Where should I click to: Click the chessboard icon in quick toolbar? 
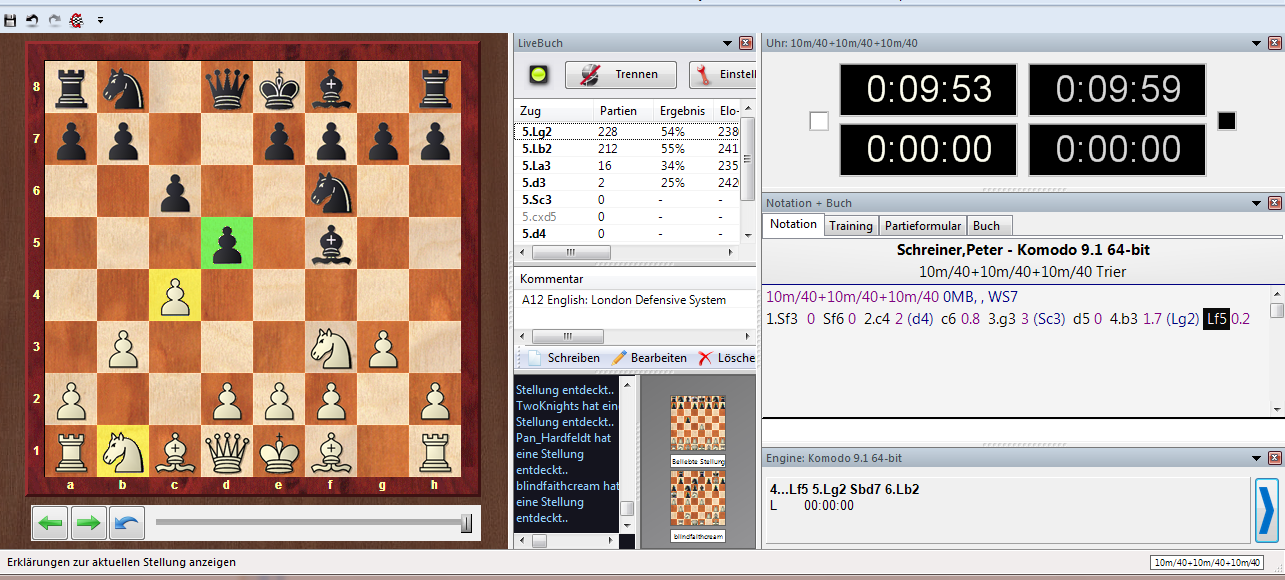76,20
